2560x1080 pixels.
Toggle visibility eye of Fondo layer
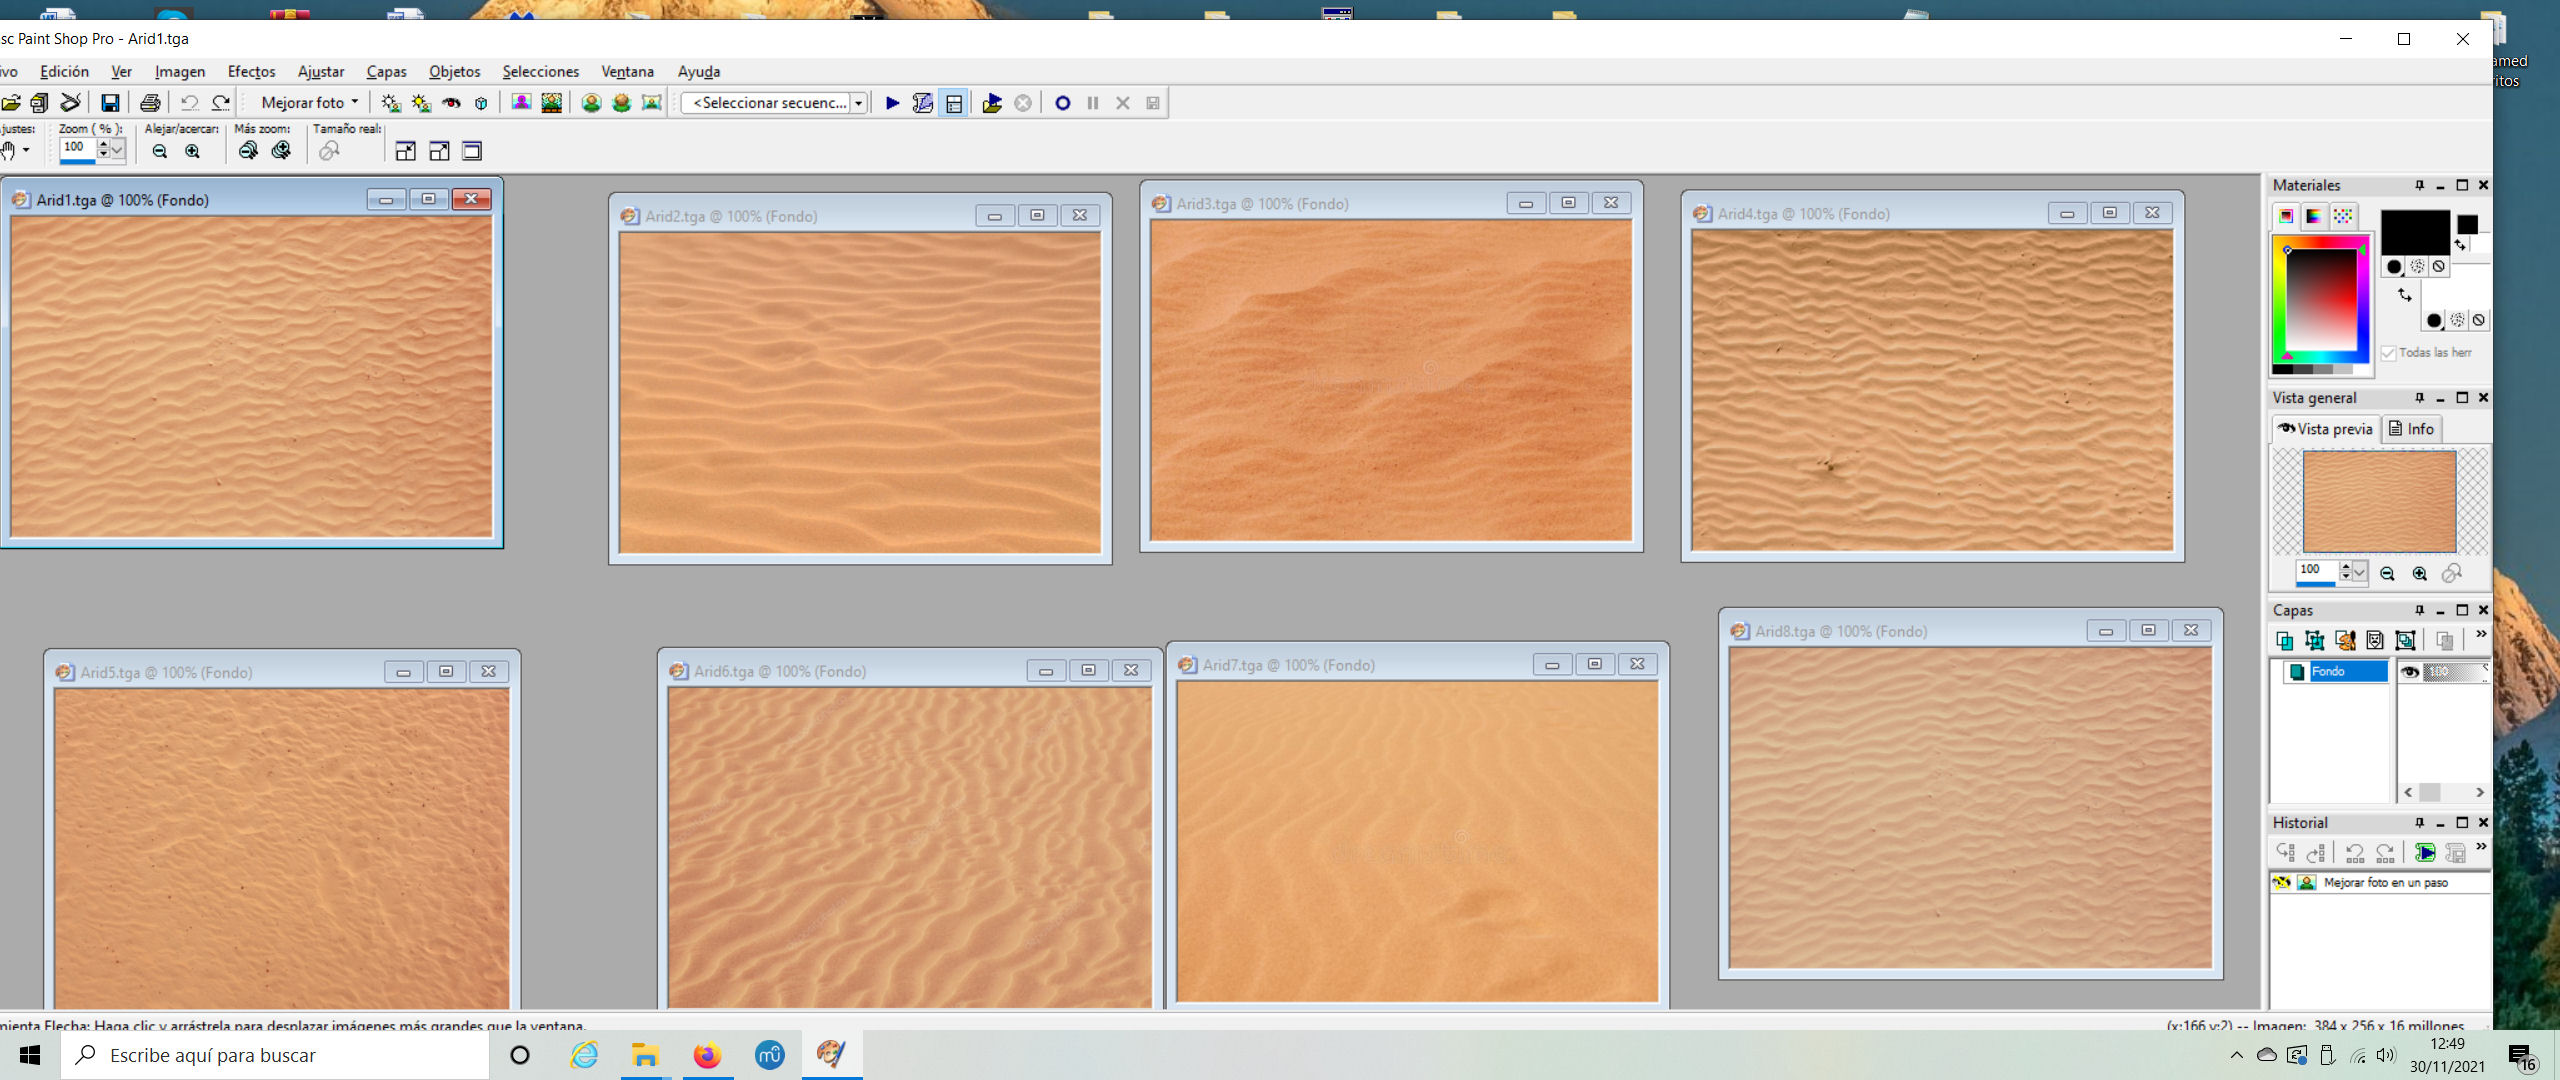[2410, 672]
